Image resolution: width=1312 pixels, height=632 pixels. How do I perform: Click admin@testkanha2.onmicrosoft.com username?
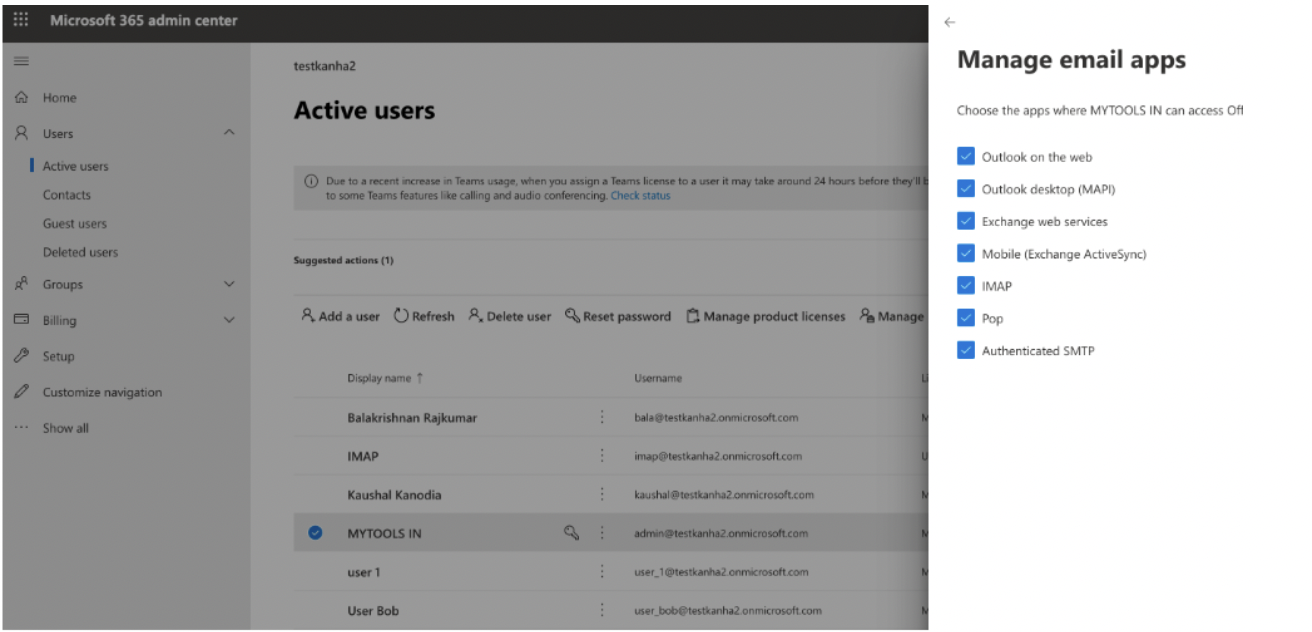721,533
